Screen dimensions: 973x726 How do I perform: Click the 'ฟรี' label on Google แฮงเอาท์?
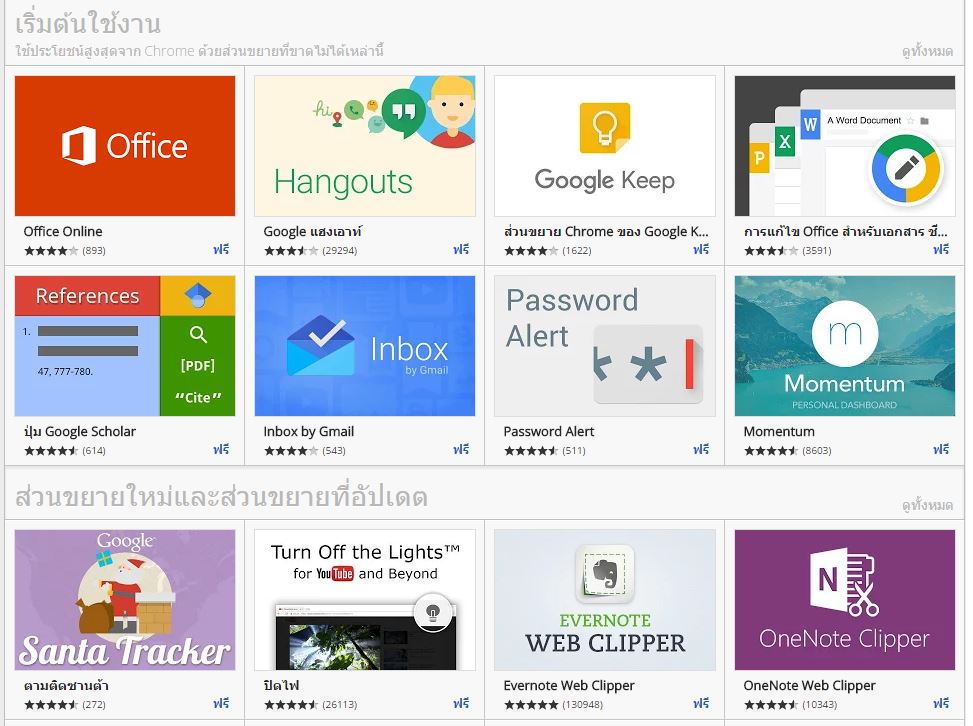pos(461,249)
